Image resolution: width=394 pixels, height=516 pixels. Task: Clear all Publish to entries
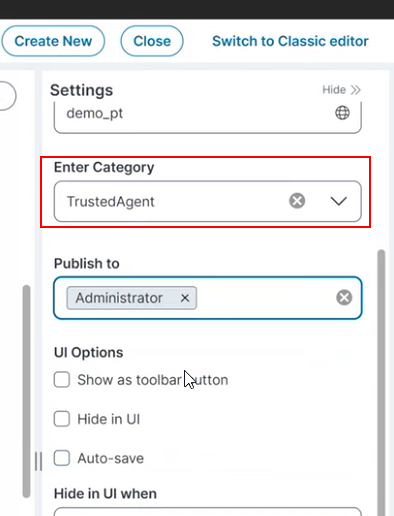pos(344,298)
